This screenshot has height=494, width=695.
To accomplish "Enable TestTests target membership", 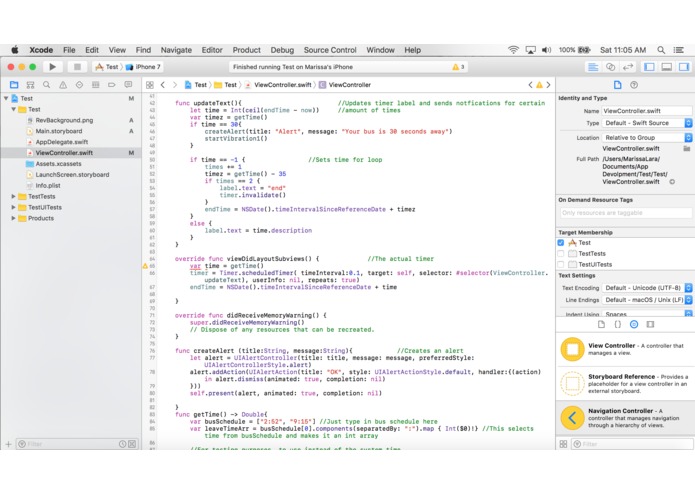I will point(561,254).
